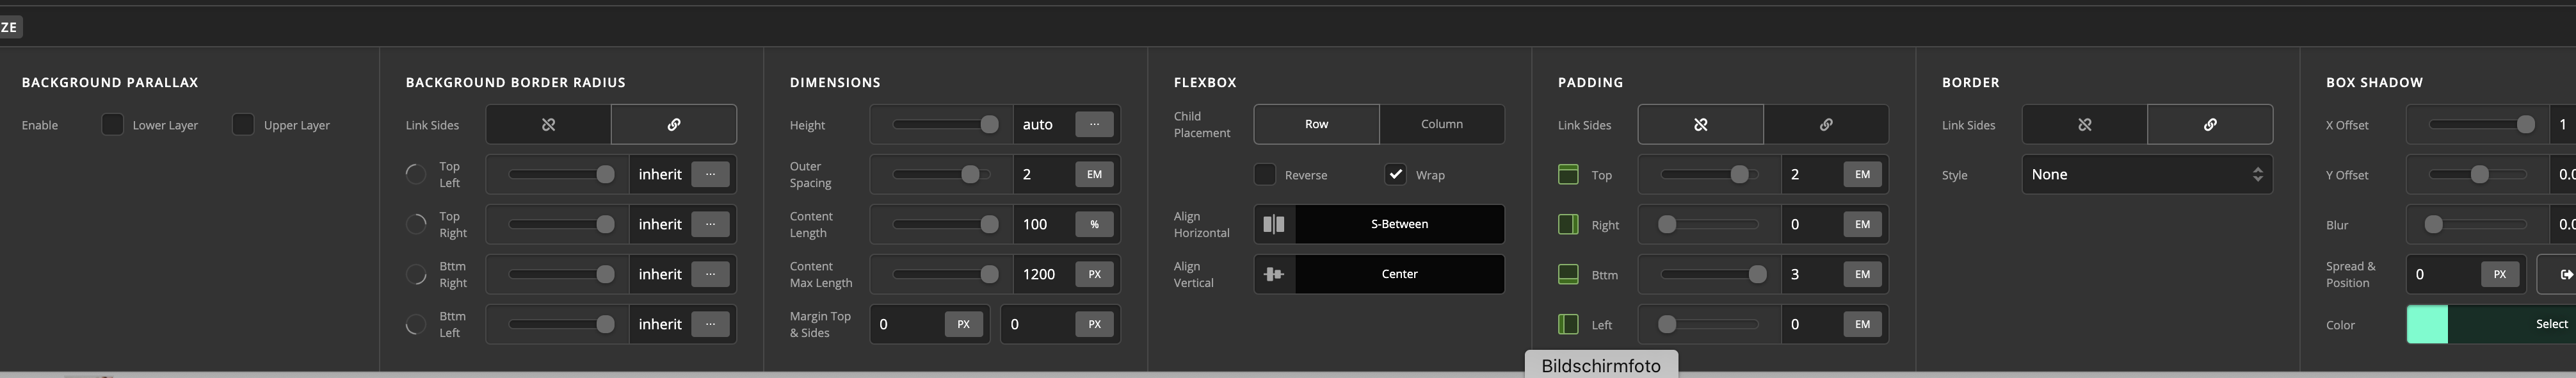The image size is (2576, 378).
Task: Change Padding Left EM unit
Action: pyautogui.click(x=1862, y=324)
